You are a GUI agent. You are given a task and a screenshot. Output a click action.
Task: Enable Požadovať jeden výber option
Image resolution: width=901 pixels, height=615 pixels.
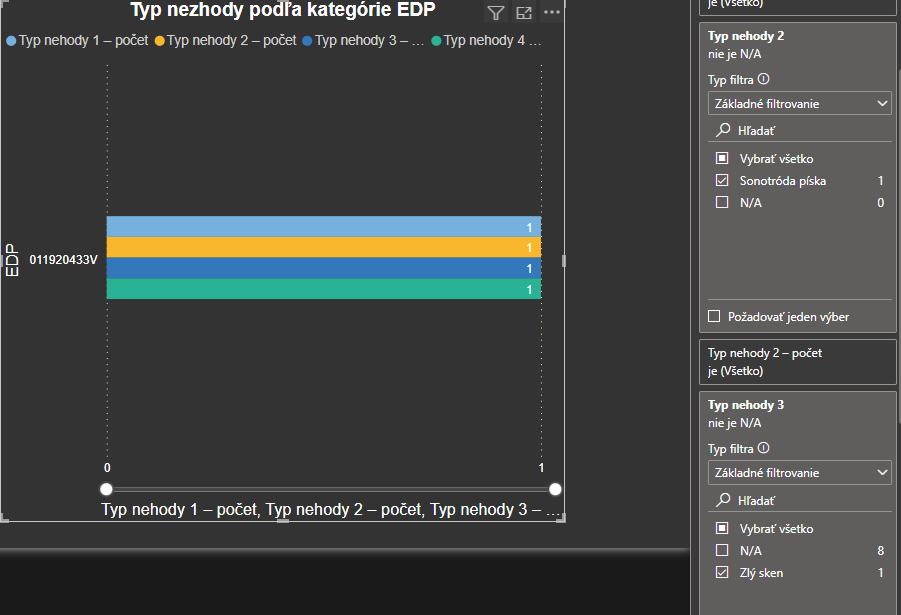[714, 316]
